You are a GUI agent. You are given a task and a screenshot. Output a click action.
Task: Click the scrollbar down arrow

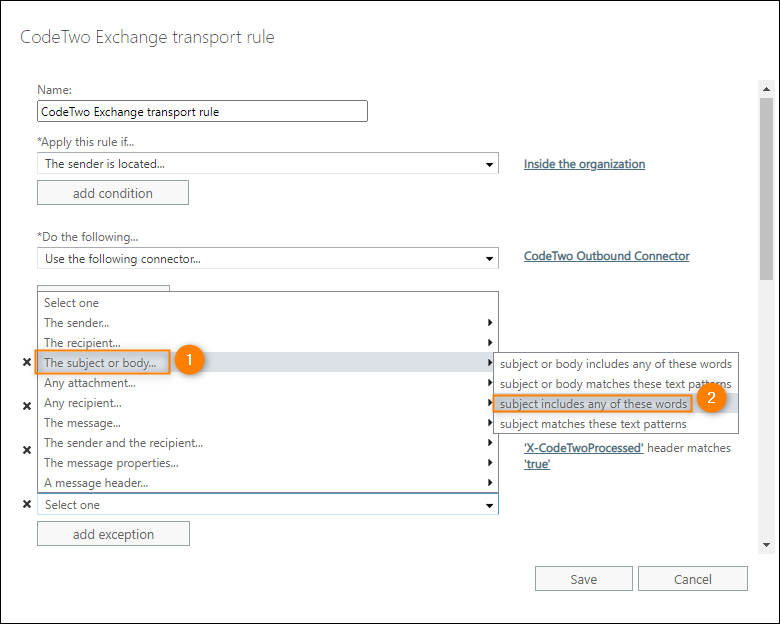pos(766,545)
